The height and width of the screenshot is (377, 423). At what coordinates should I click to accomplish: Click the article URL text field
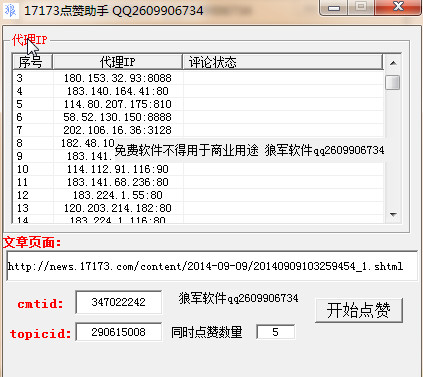point(212,266)
